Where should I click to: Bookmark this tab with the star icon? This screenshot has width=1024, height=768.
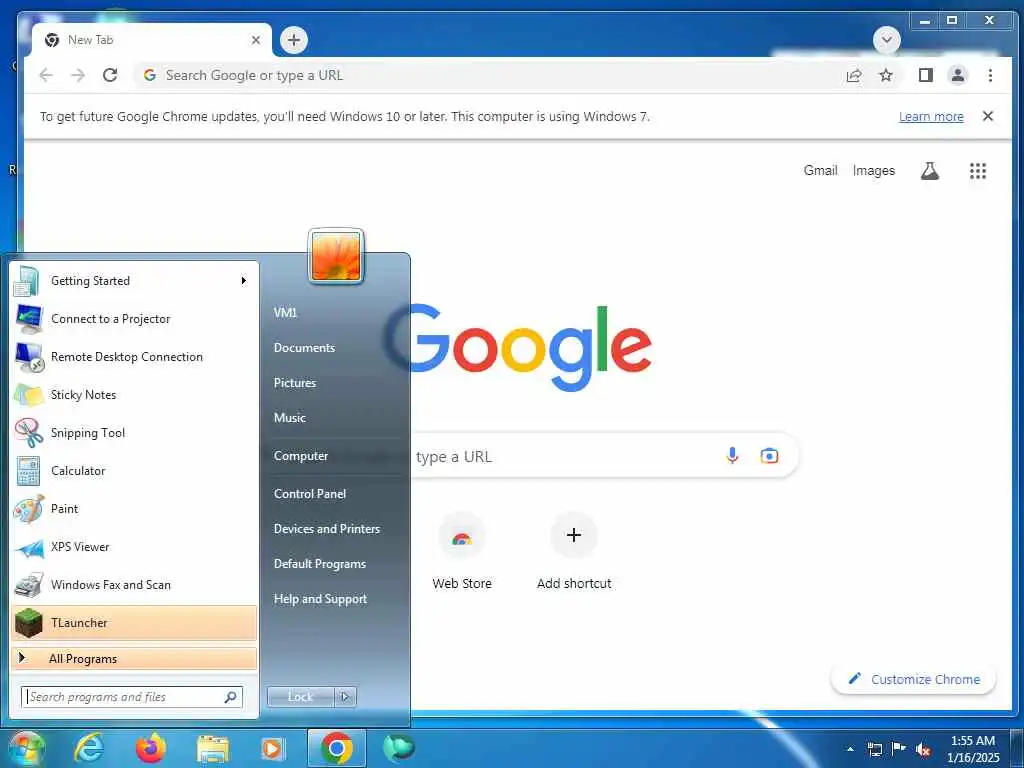click(x=886, y=76)
